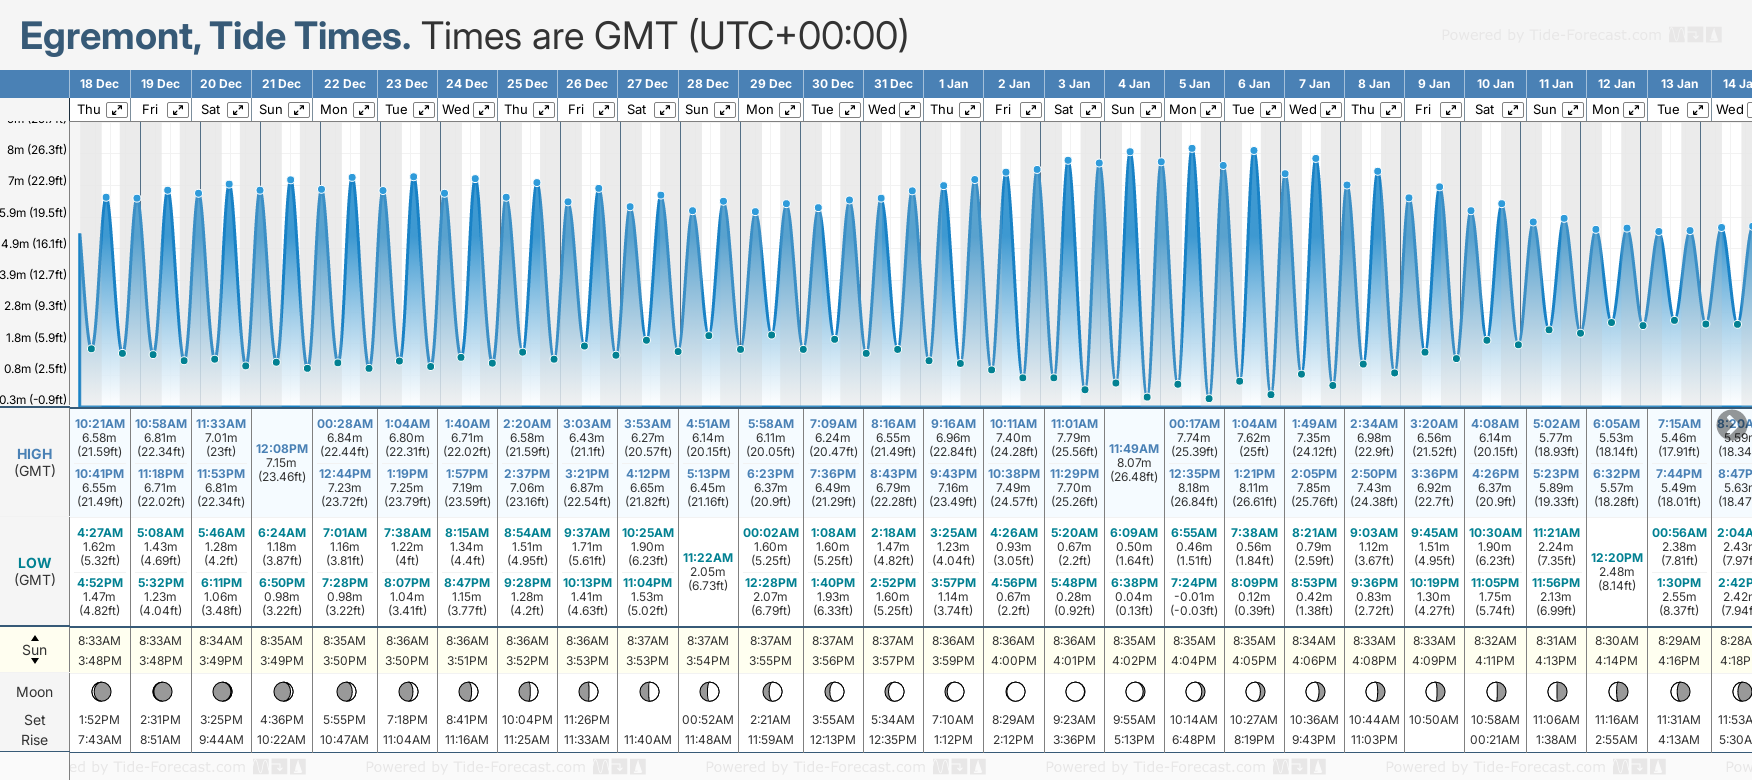Viewport: 1752px width, 780px height.
Task: Select the 25 Dec date header
Action: pos(527,84)
